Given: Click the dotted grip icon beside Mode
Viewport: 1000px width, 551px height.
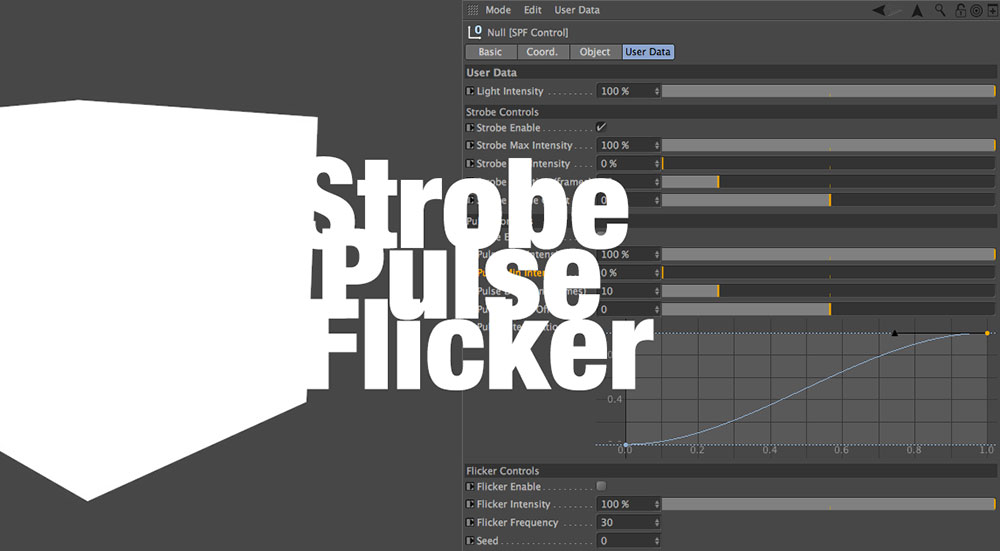Looking at the screenshot, I should [473, 10].
